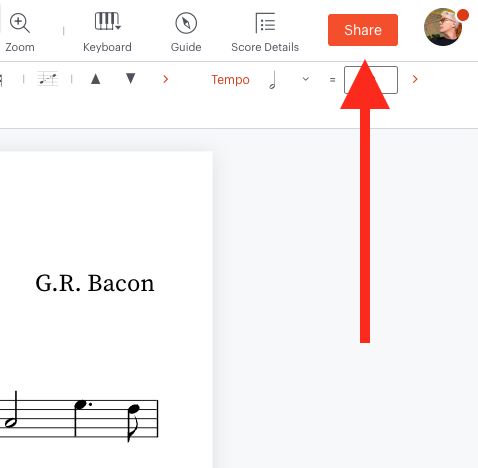The height and width of the screenshot is (468, 478).
Task: Open the Score Details panel
Action: (x=265, y=32)
